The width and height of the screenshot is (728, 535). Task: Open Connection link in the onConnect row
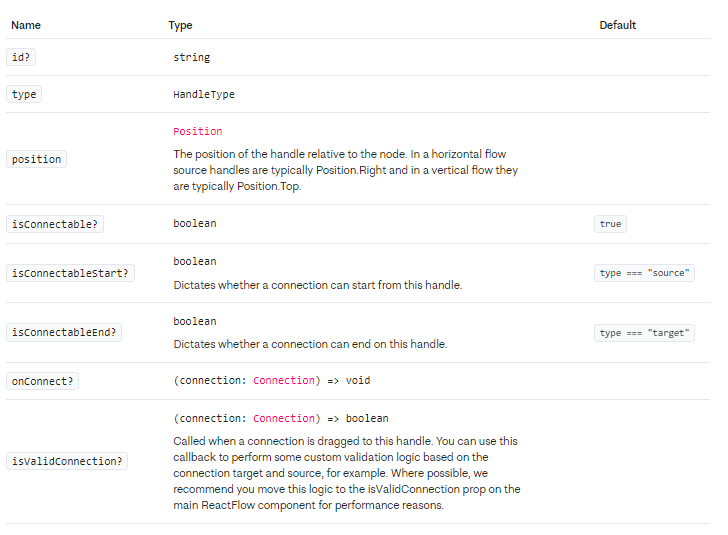tap(284, 380)
